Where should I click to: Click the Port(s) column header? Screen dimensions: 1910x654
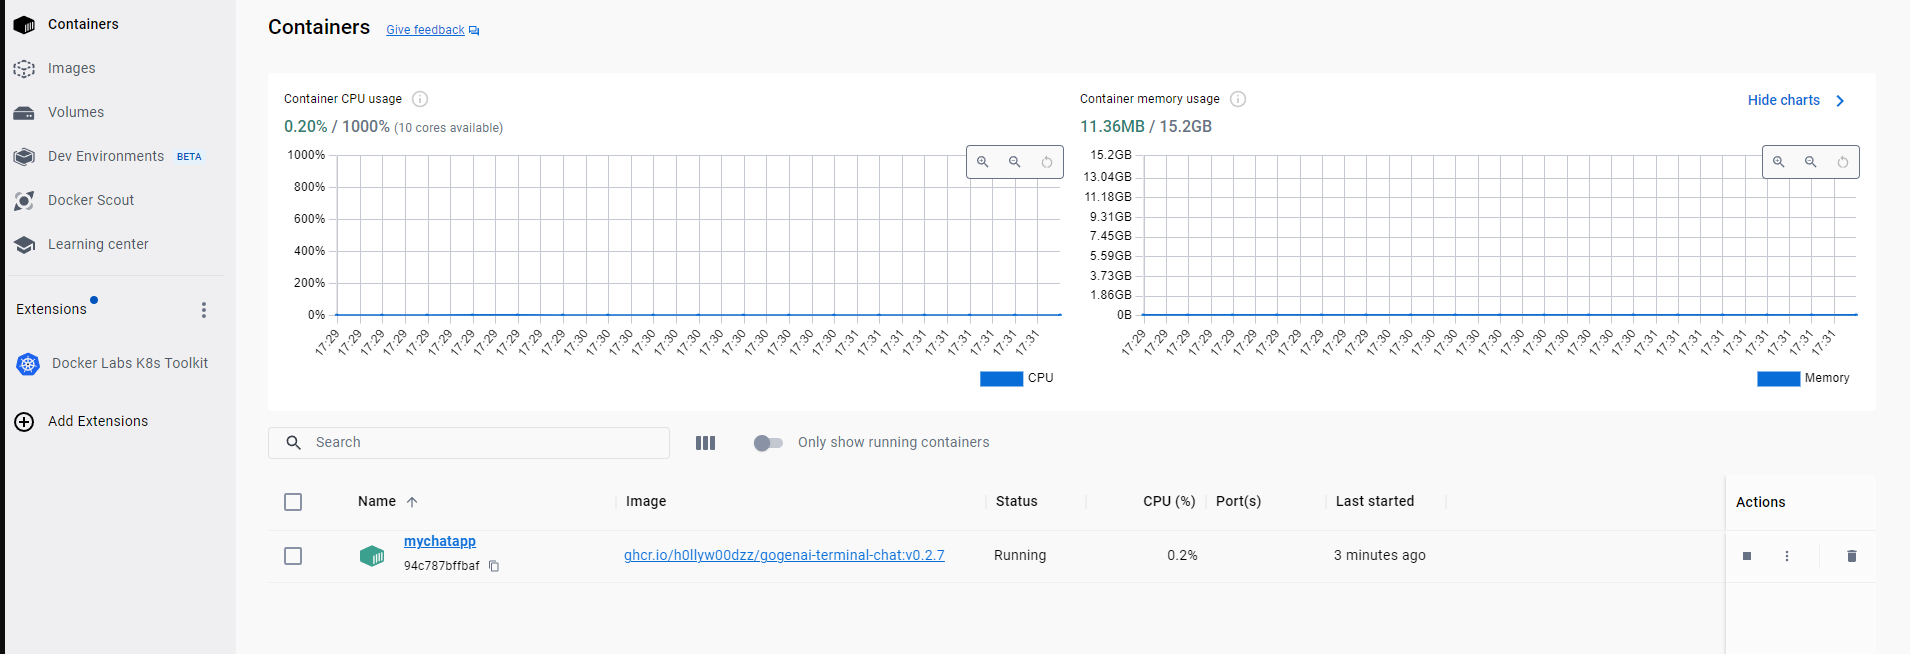(x=1238, y=501)
